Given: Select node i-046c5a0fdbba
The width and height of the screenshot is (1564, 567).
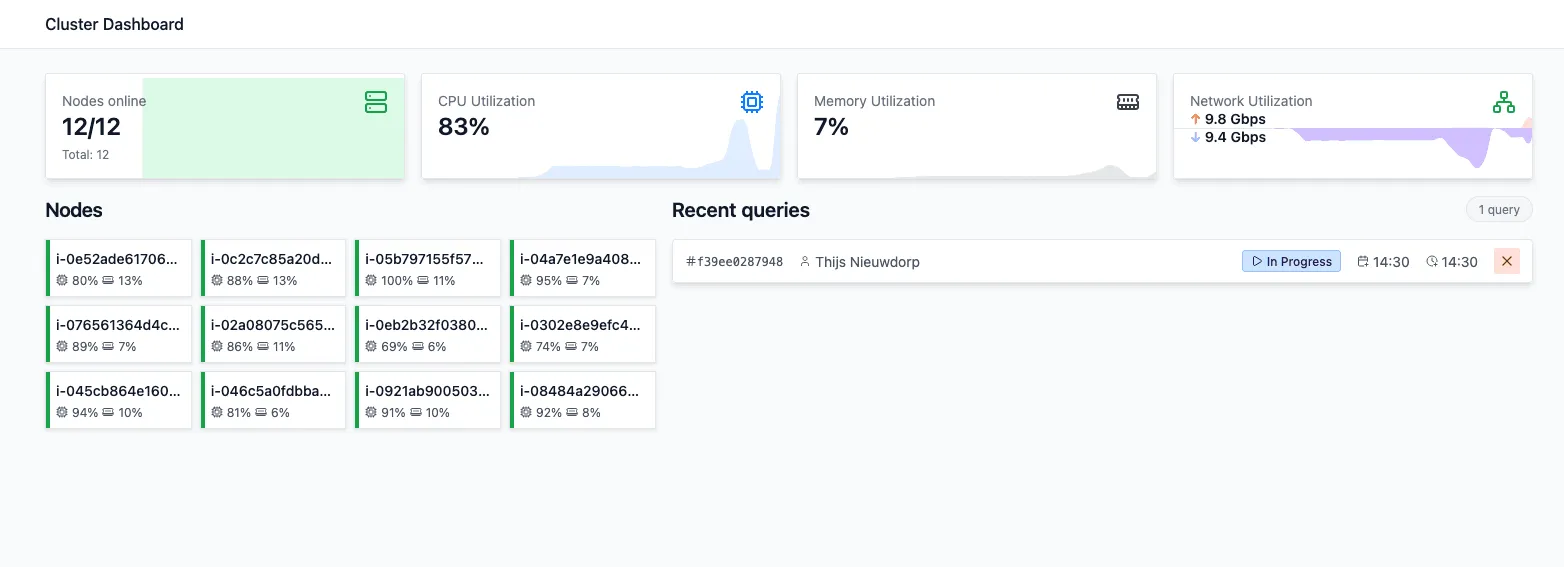Looking at the screenshot, I should (x=273, y=400).
